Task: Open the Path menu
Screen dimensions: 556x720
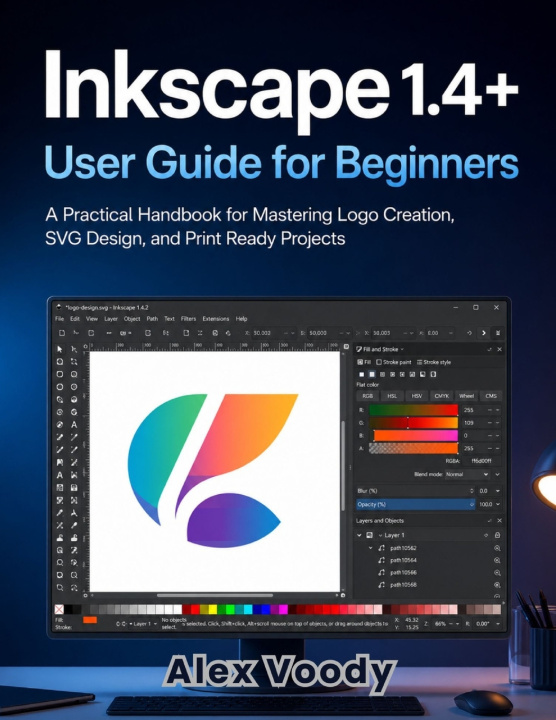Action: click(x=152, y=319)
